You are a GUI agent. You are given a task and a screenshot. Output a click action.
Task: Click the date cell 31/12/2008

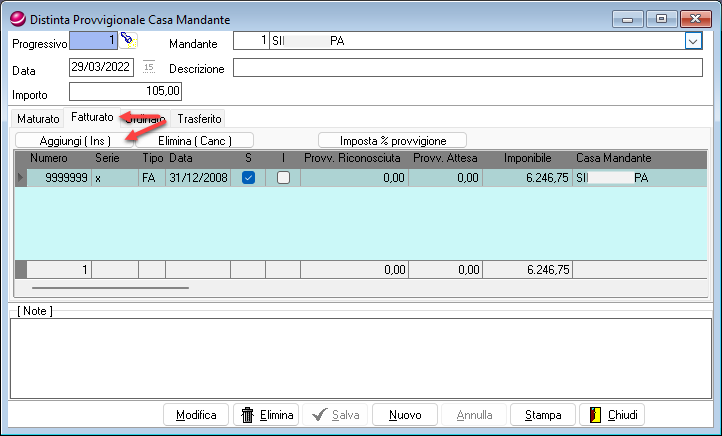click(x=198, y=178)
